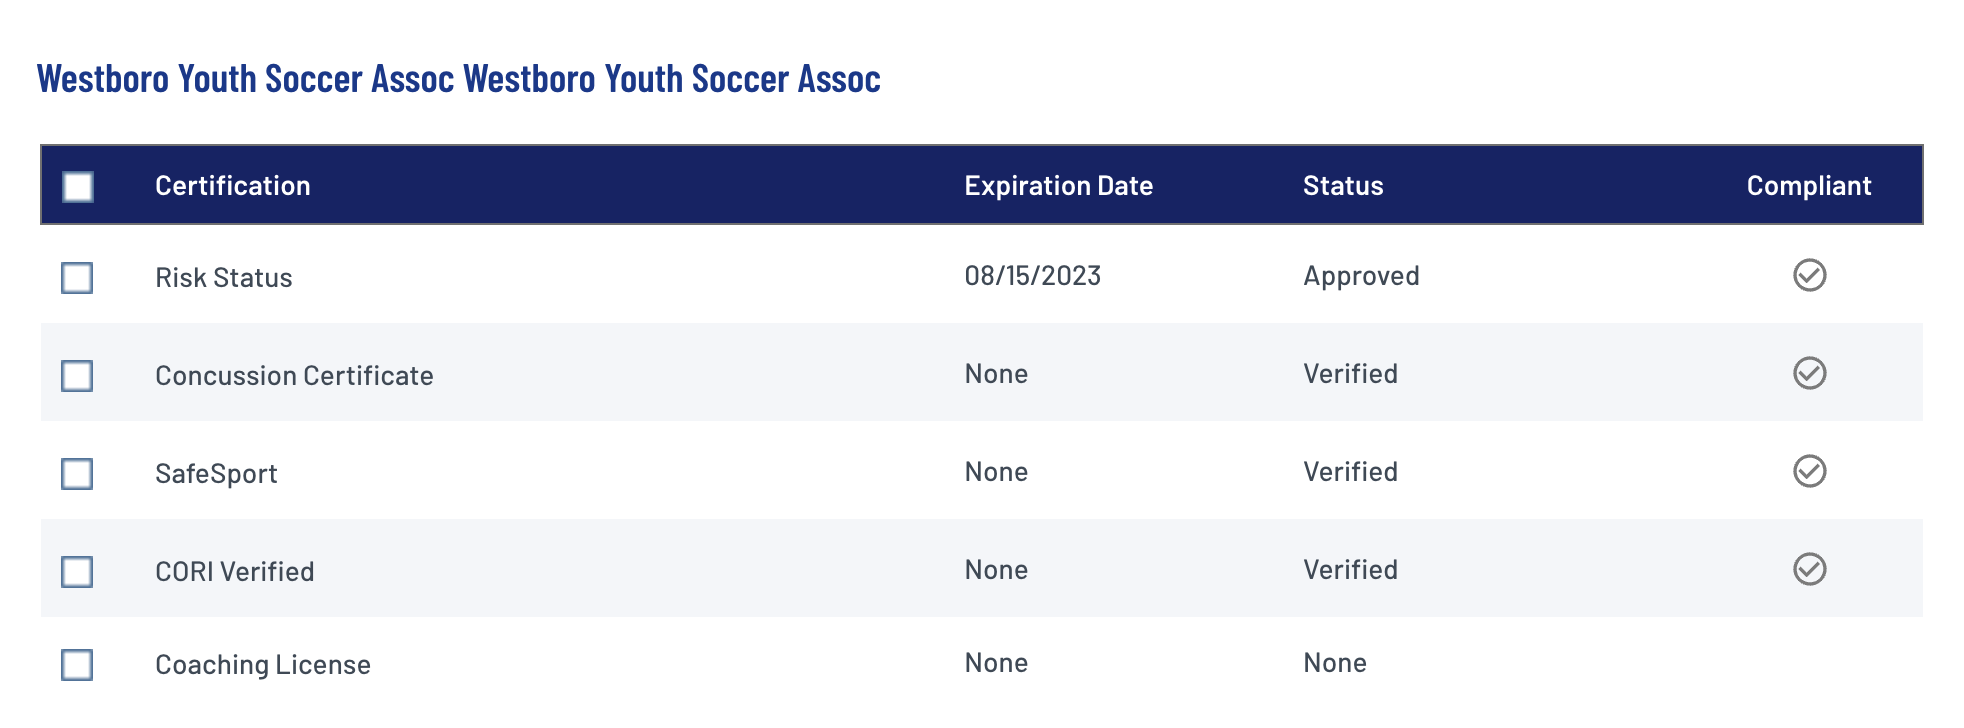The image size is (1964, 728).
Task: Check the Risk Status row checkbox
Action: (x=77, y=278)
